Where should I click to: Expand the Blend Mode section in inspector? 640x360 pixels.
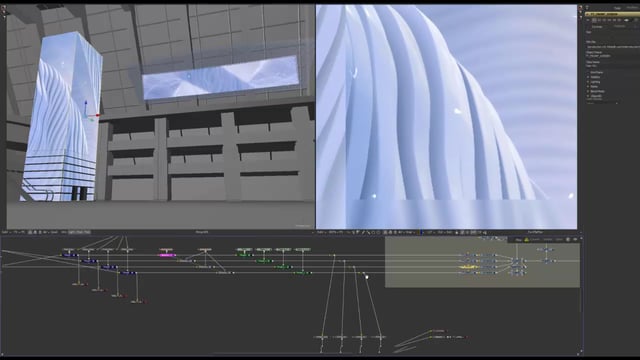click(x=596, y=91)
